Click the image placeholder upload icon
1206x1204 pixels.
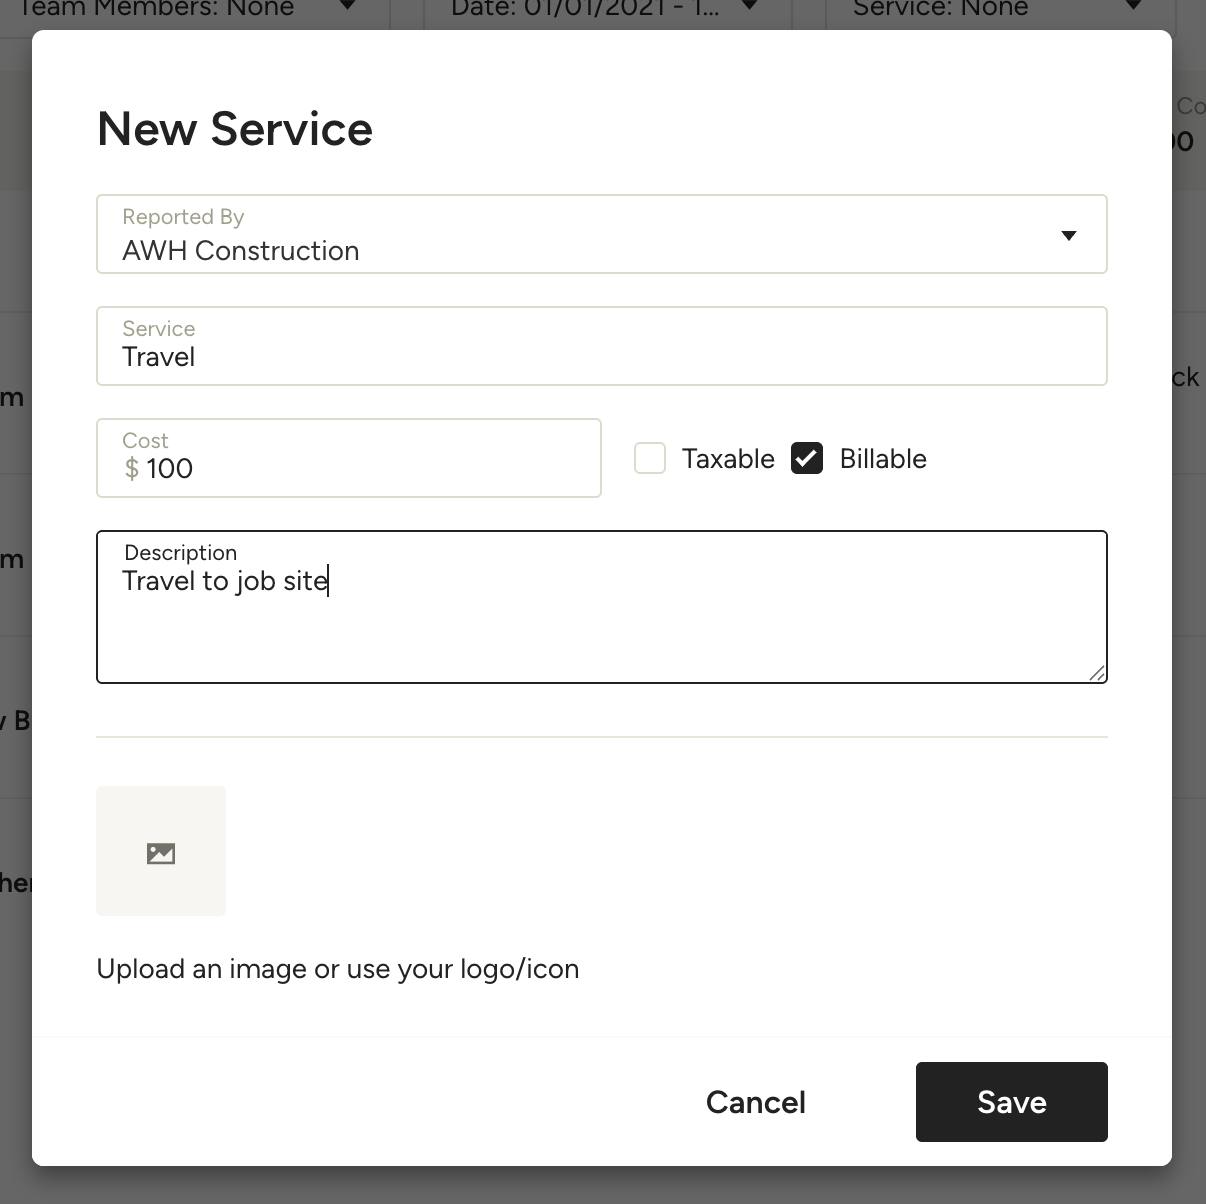click(161, 854)
